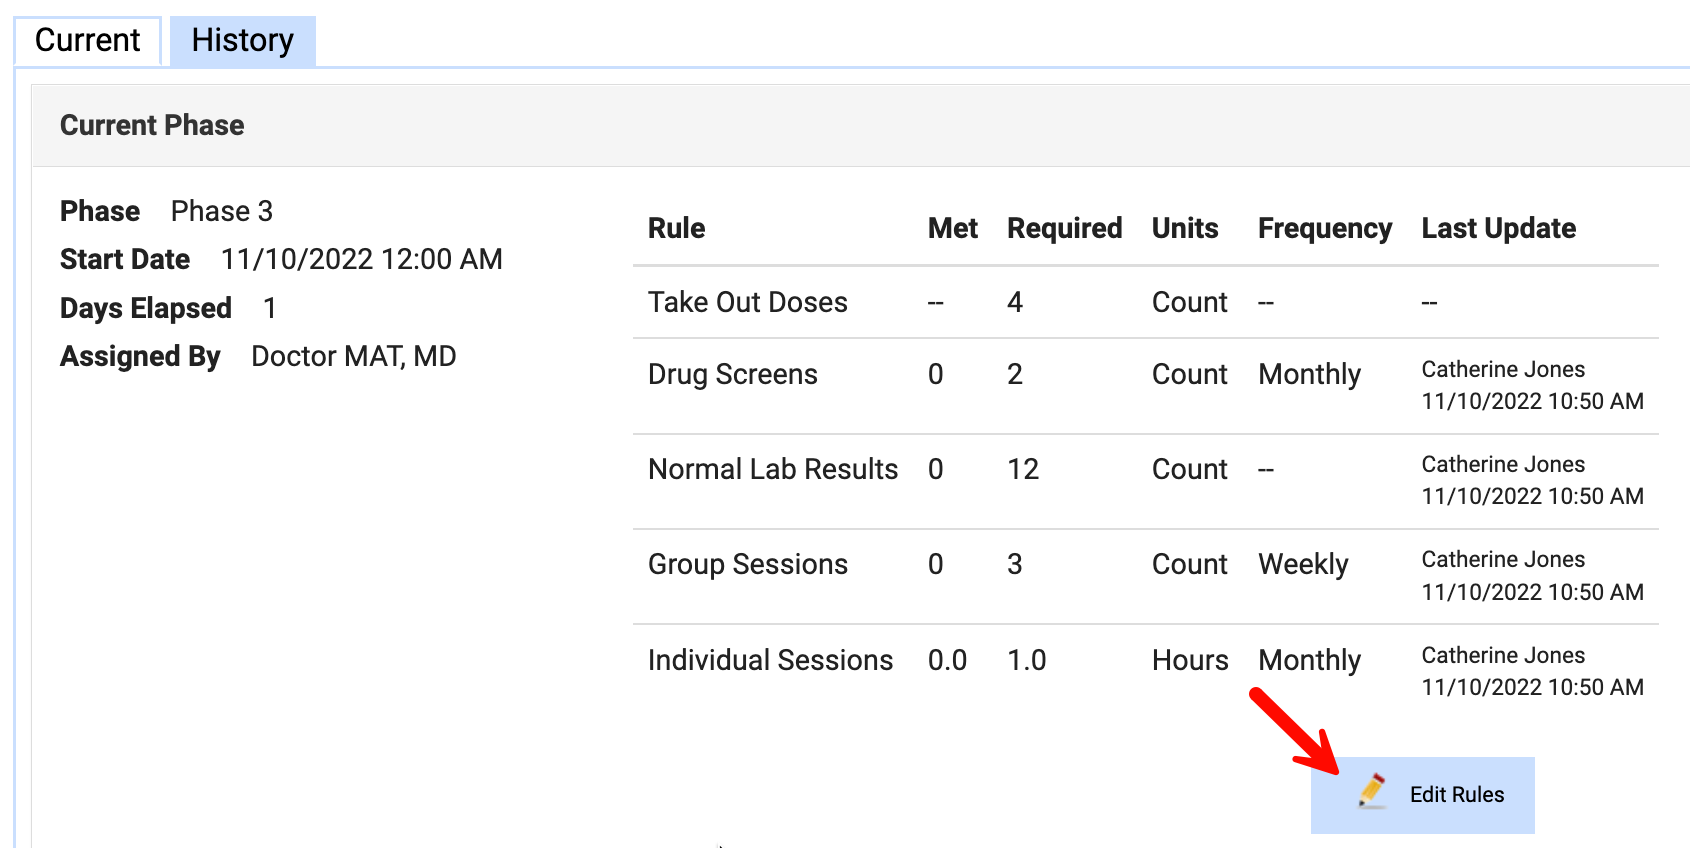This screenshot has width=1690, height=848.
Task: Click the Monthly frequency for Drug Screens
Action: (x=1309, y=374)
